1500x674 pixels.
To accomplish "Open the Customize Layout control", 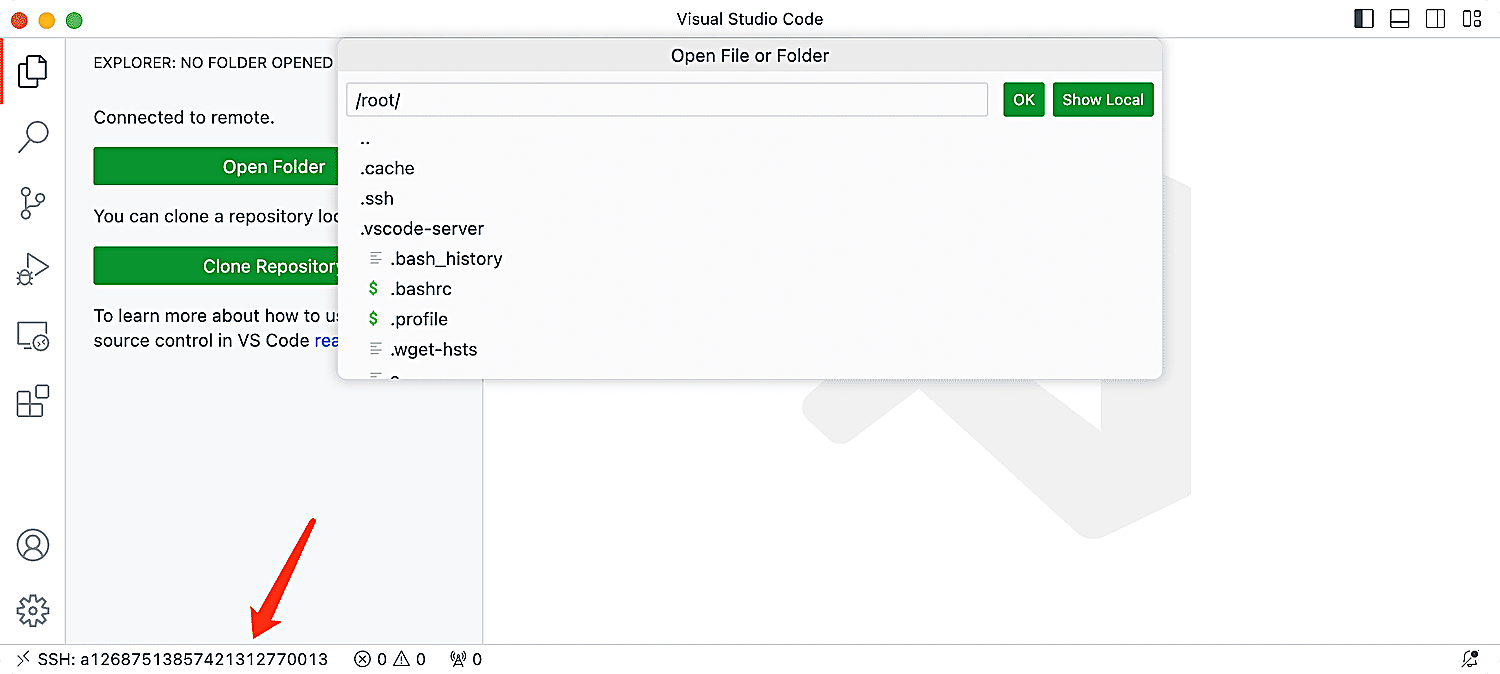I will 1472,19.
